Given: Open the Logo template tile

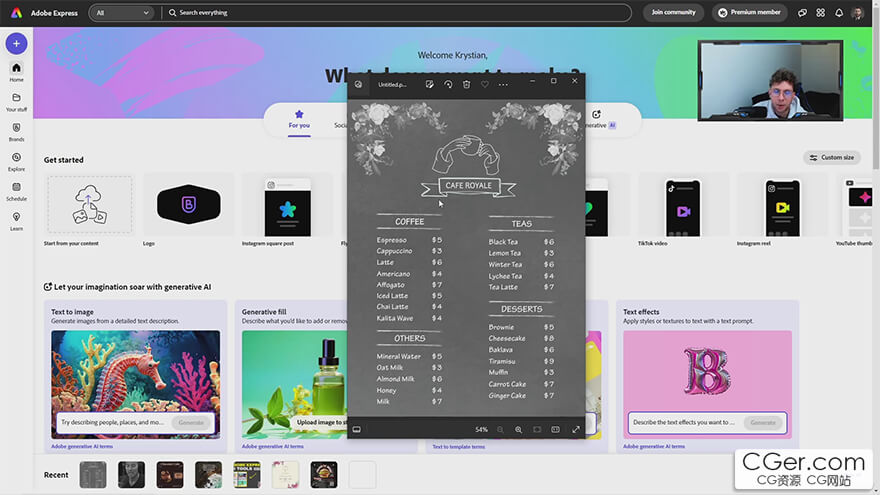Looking at the screenshot, I should click(189, 205).
